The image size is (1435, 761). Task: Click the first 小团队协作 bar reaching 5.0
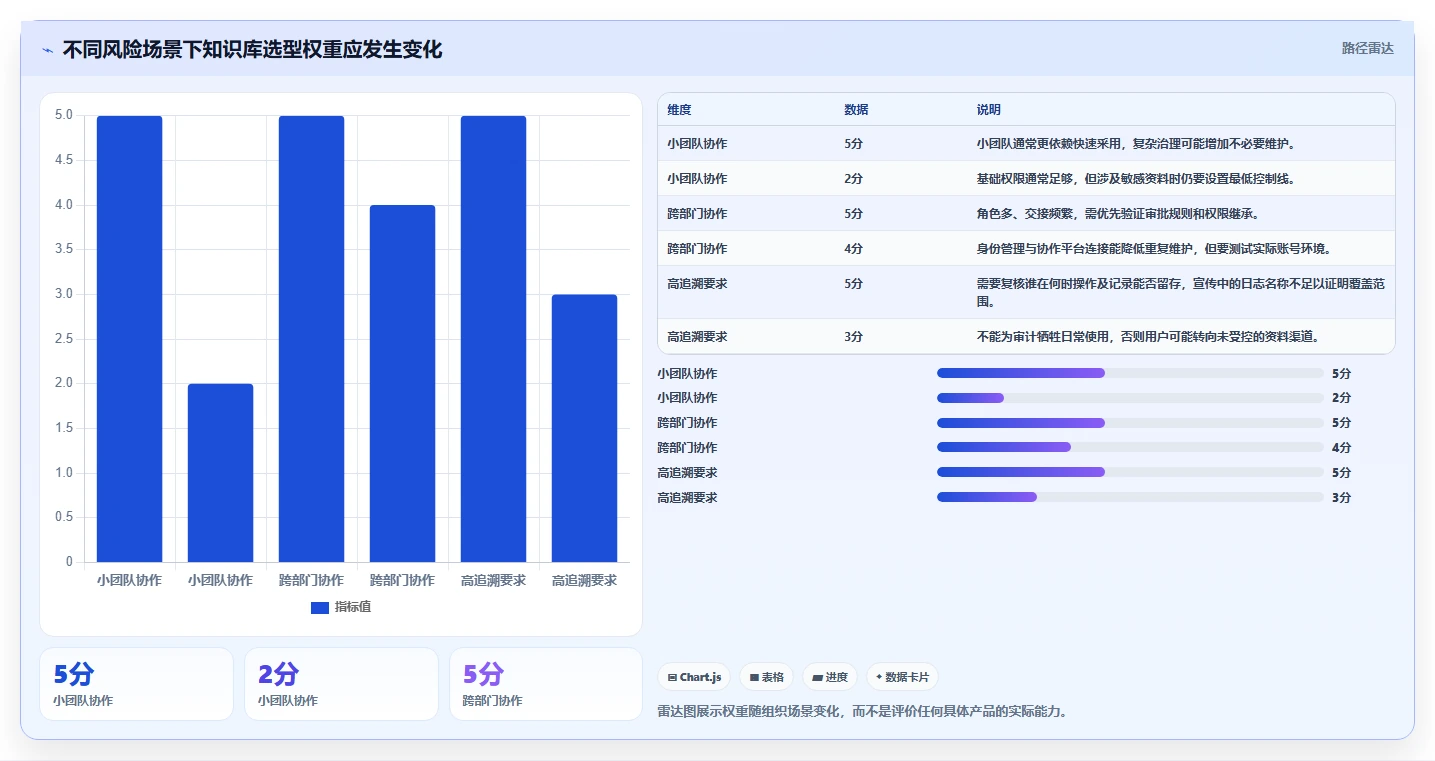click(x=129, y=339)
